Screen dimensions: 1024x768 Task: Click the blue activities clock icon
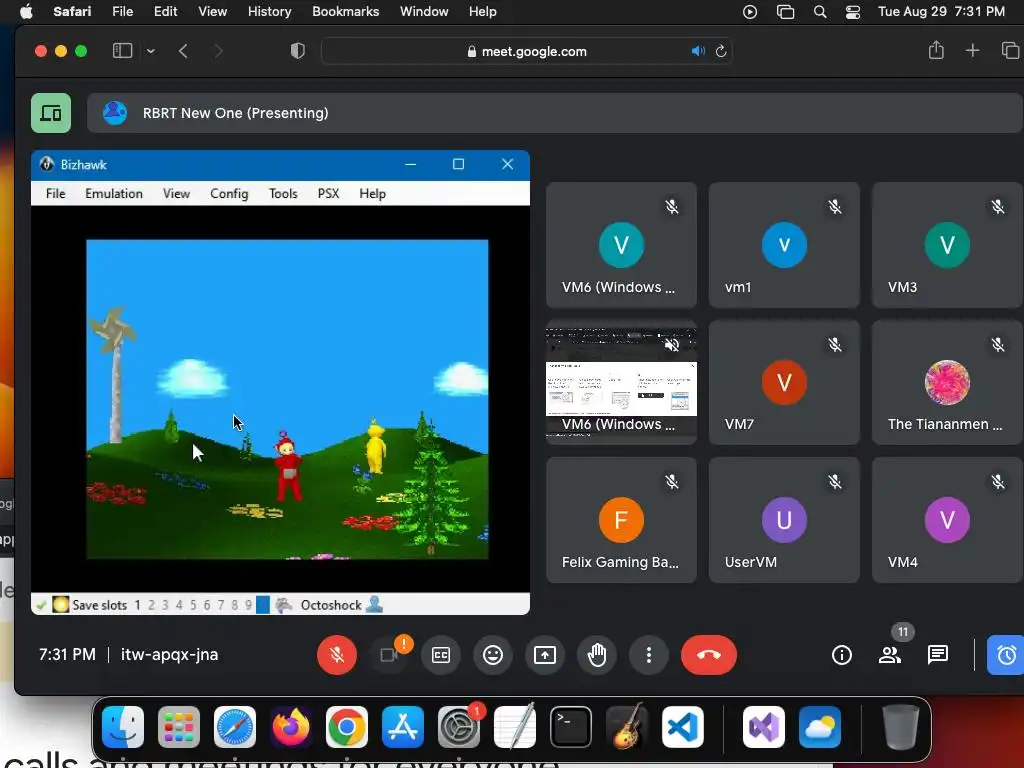click(x=1006, y=654)
